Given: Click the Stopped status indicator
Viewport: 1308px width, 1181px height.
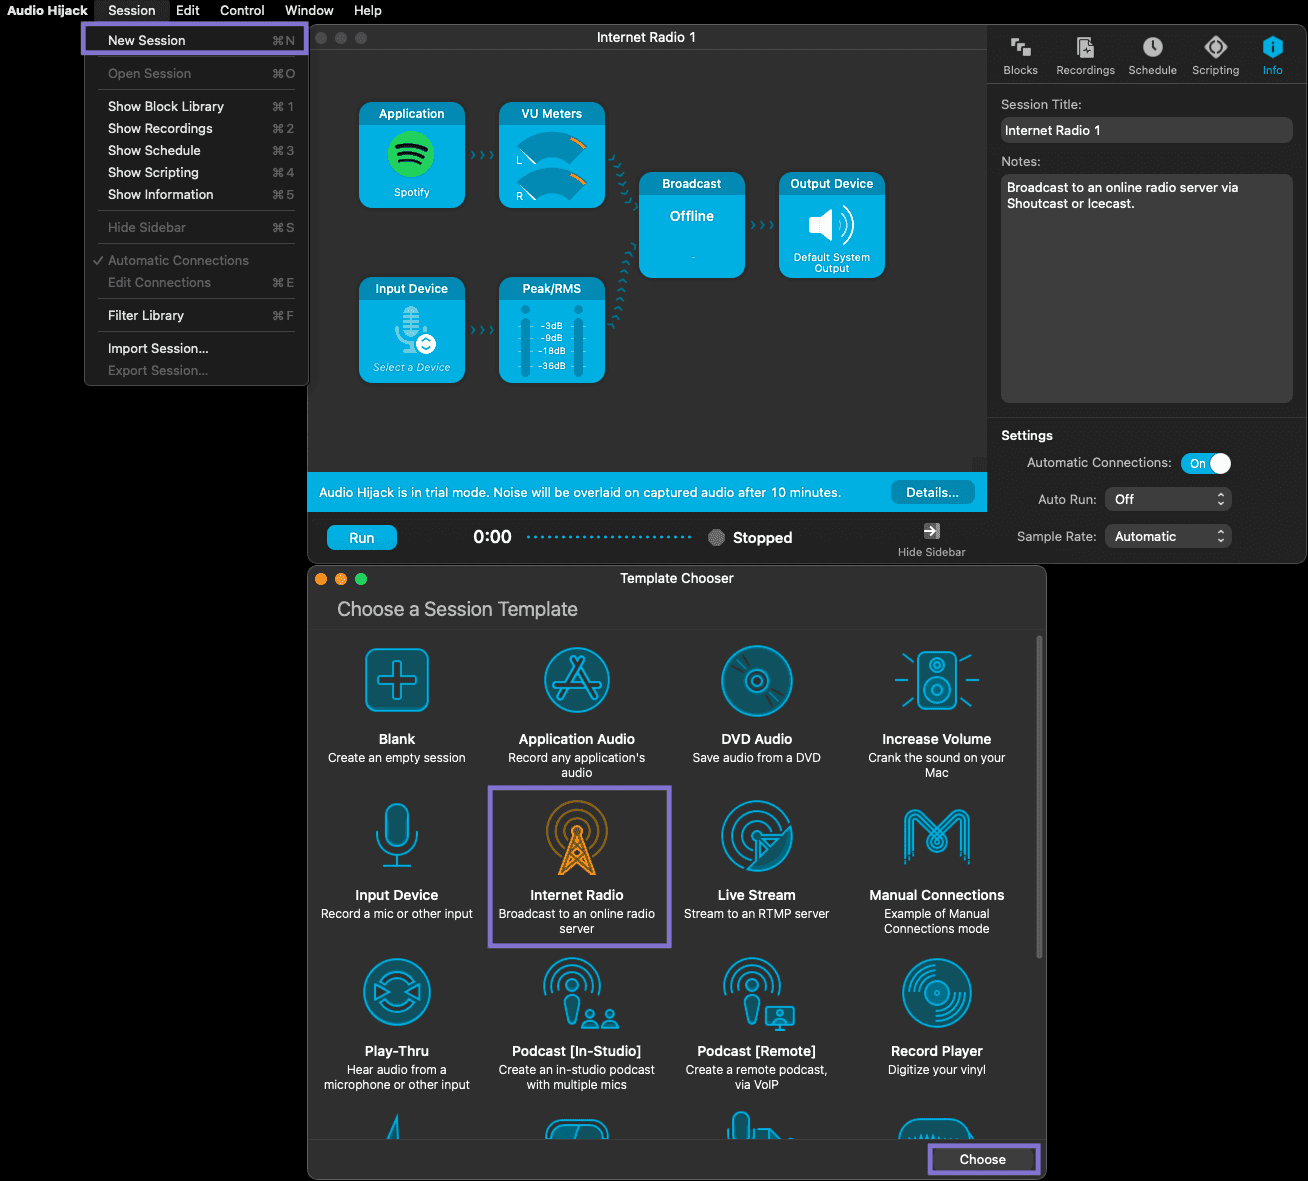Looking at the screenshot, I should [751, 538].
